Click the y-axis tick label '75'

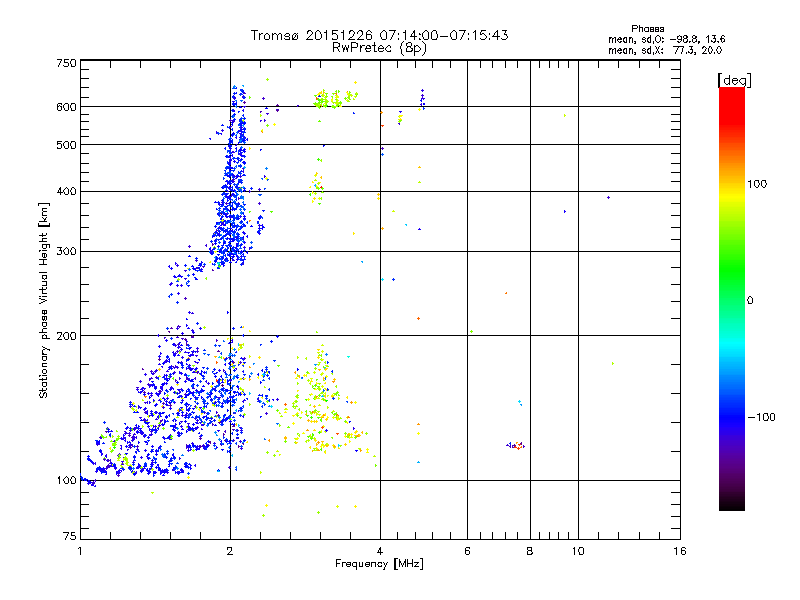tap(70, 536)
